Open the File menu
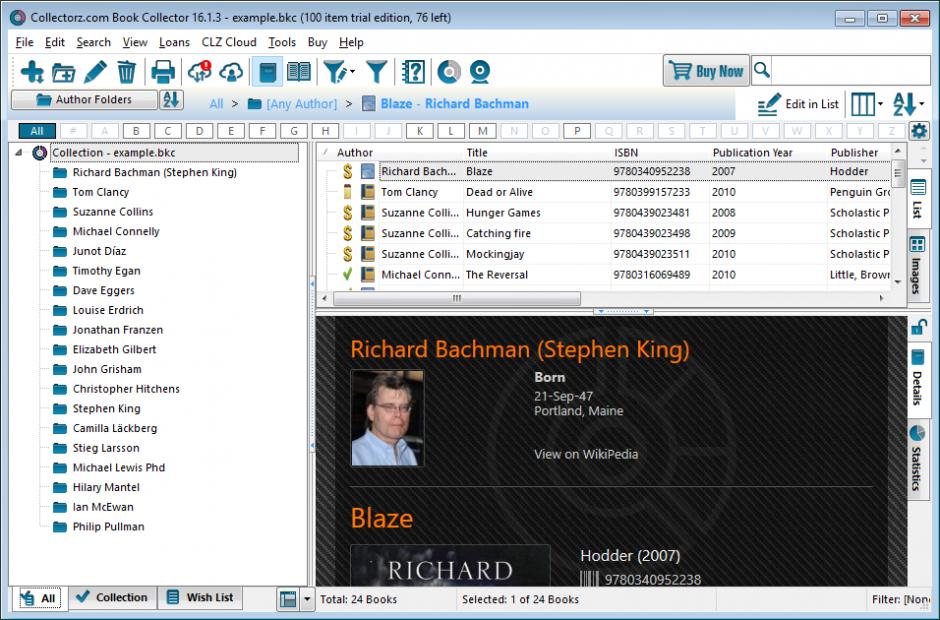The height and width of the screenshot is (620, 940). pyautogui.click(x=25, y=43)
